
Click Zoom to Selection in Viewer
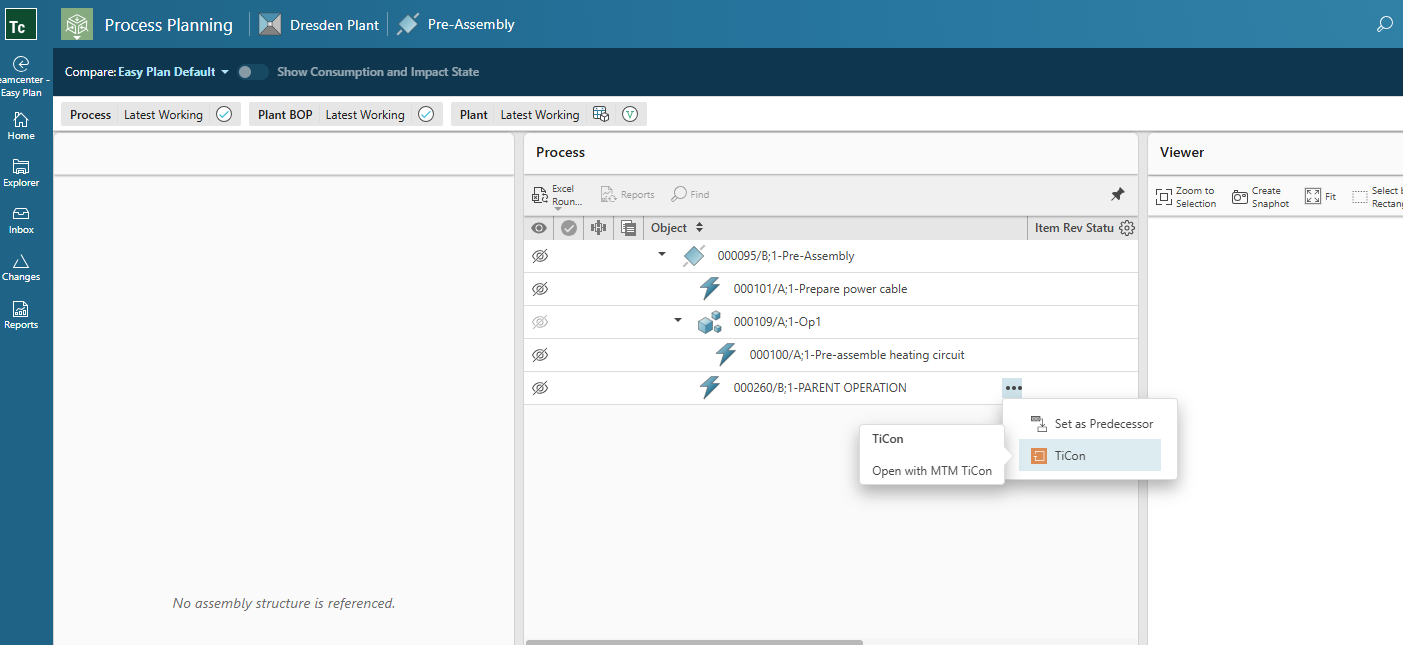click(x=1185, y=197)
